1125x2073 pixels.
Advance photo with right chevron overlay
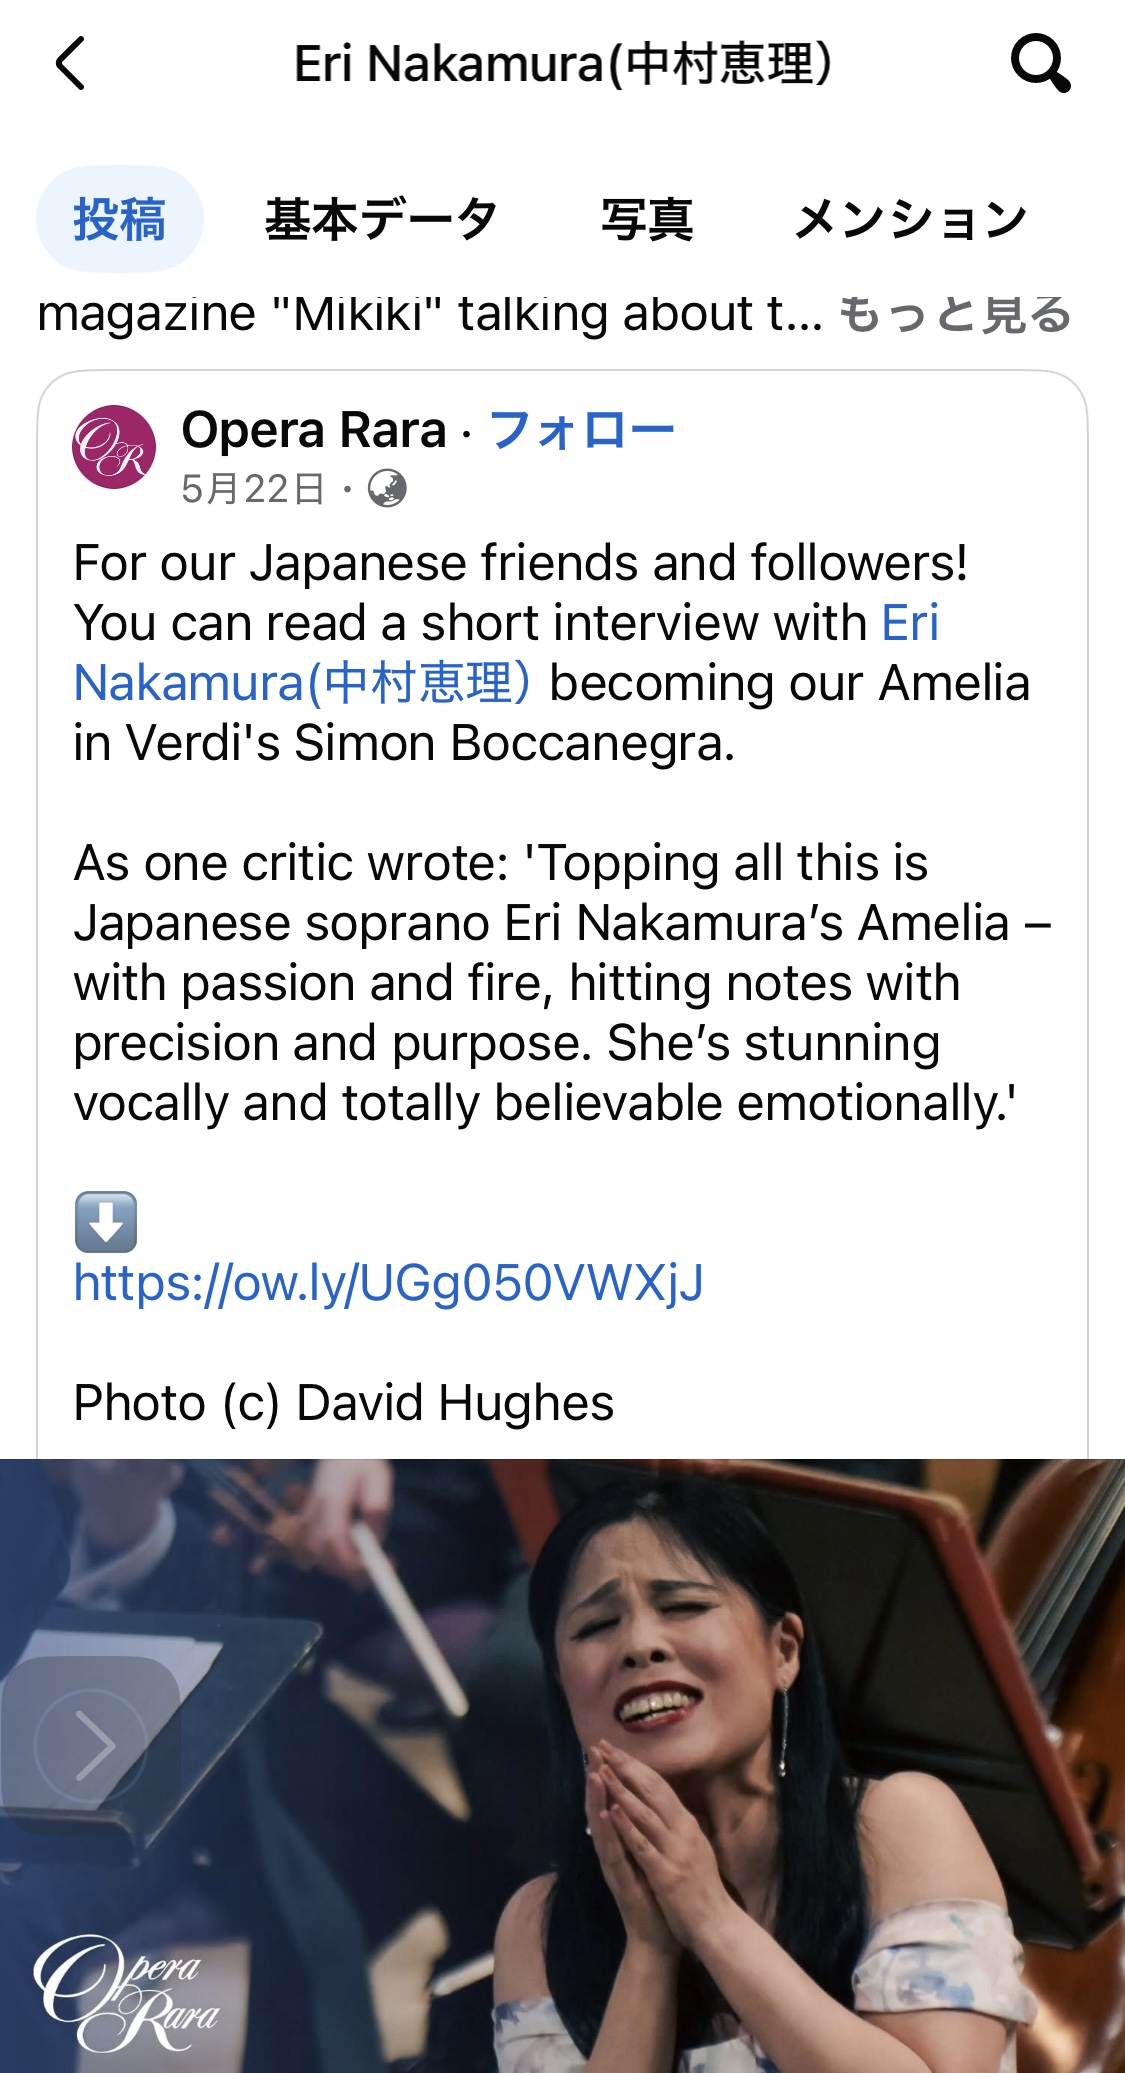pyautogui.click(x=91, y=1746)
